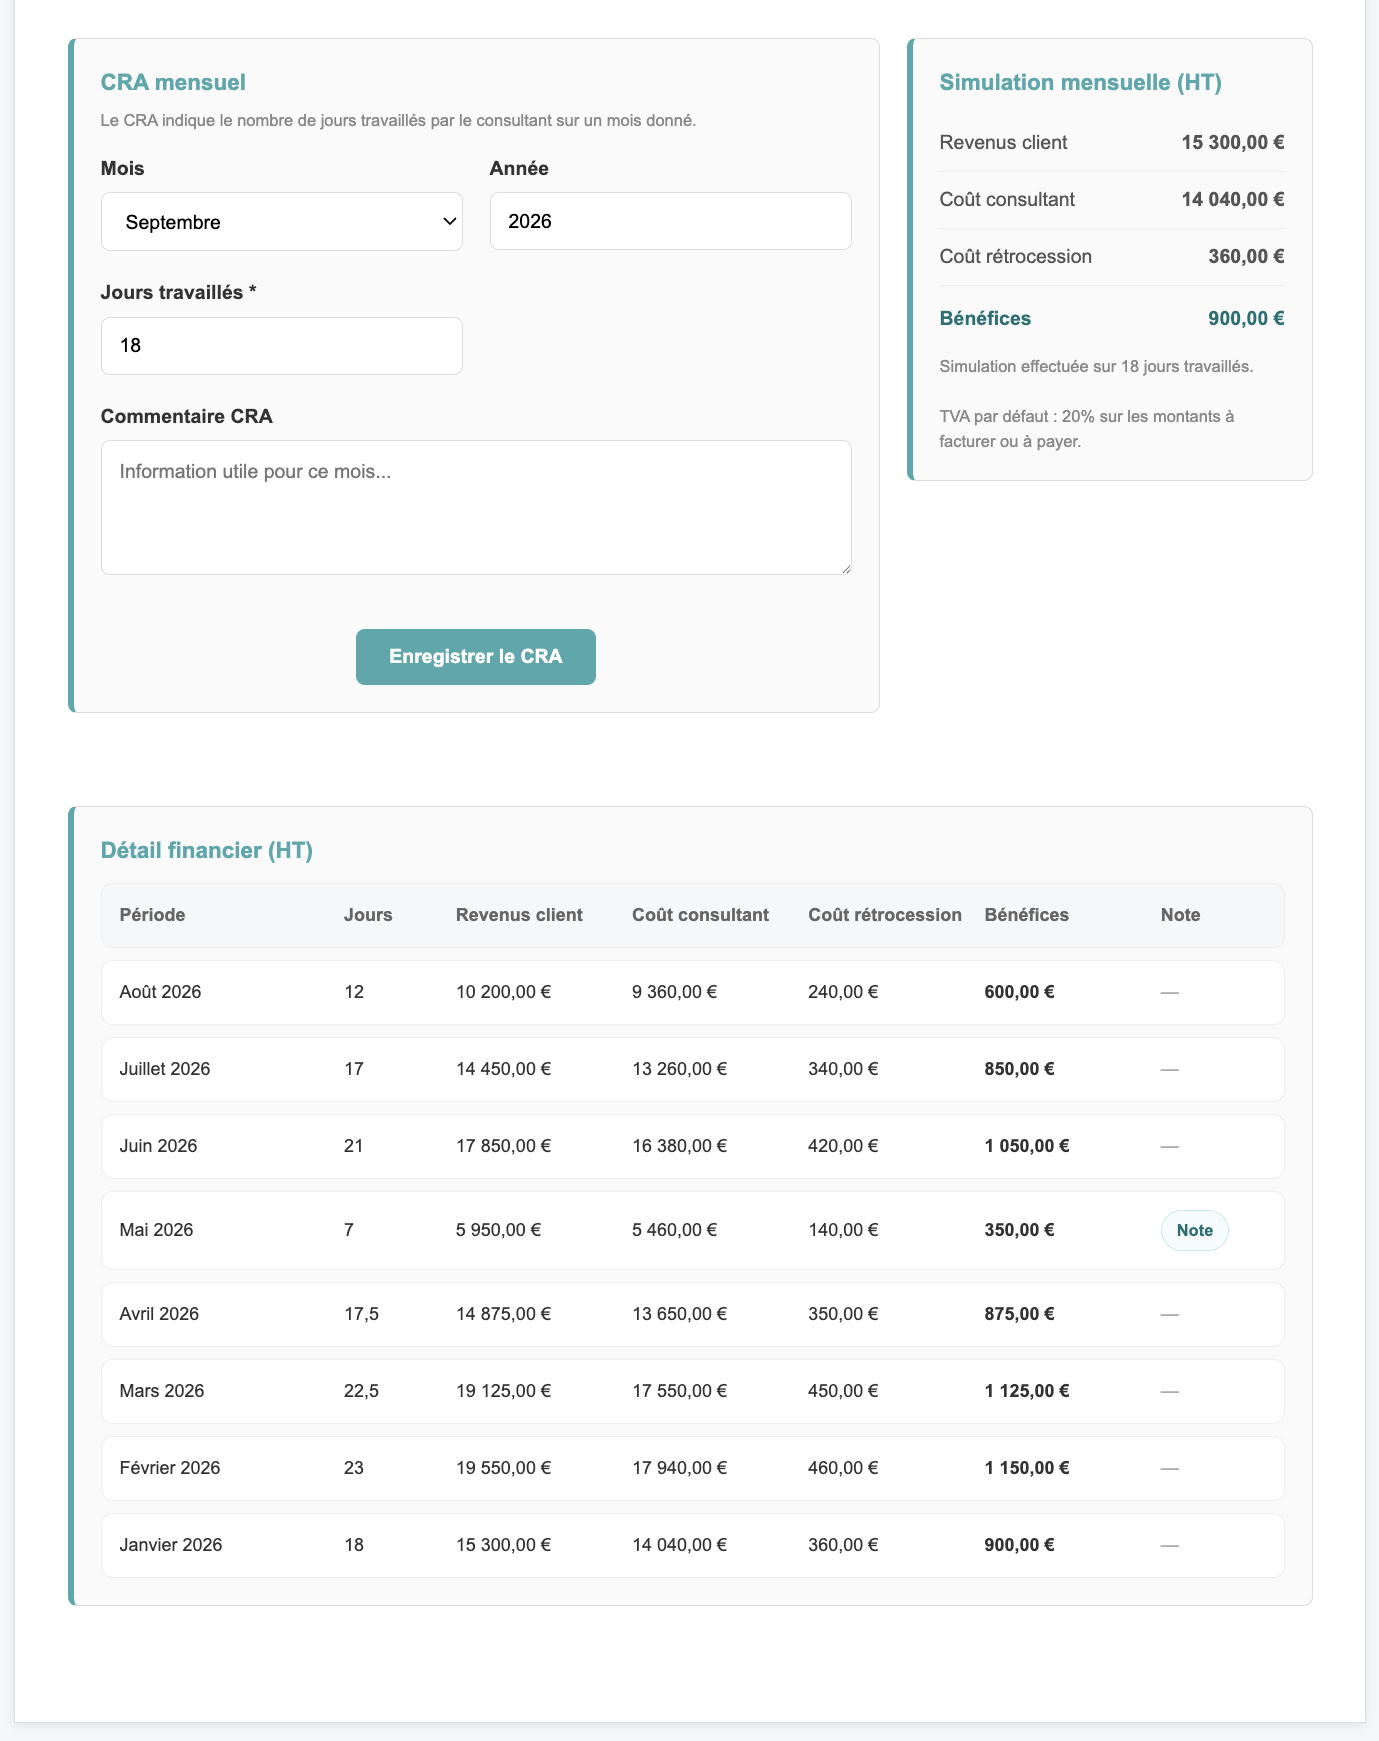Click the simulation Coût consultant value 14 040,00 €

(x=1232, y=200)
